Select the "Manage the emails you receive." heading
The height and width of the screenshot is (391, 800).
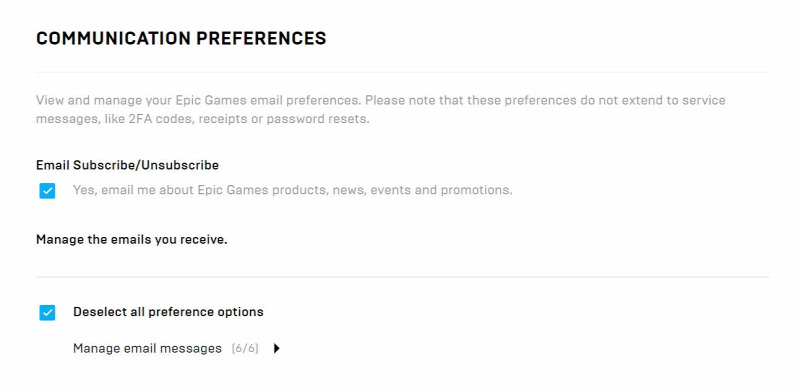tap(132, 239)
